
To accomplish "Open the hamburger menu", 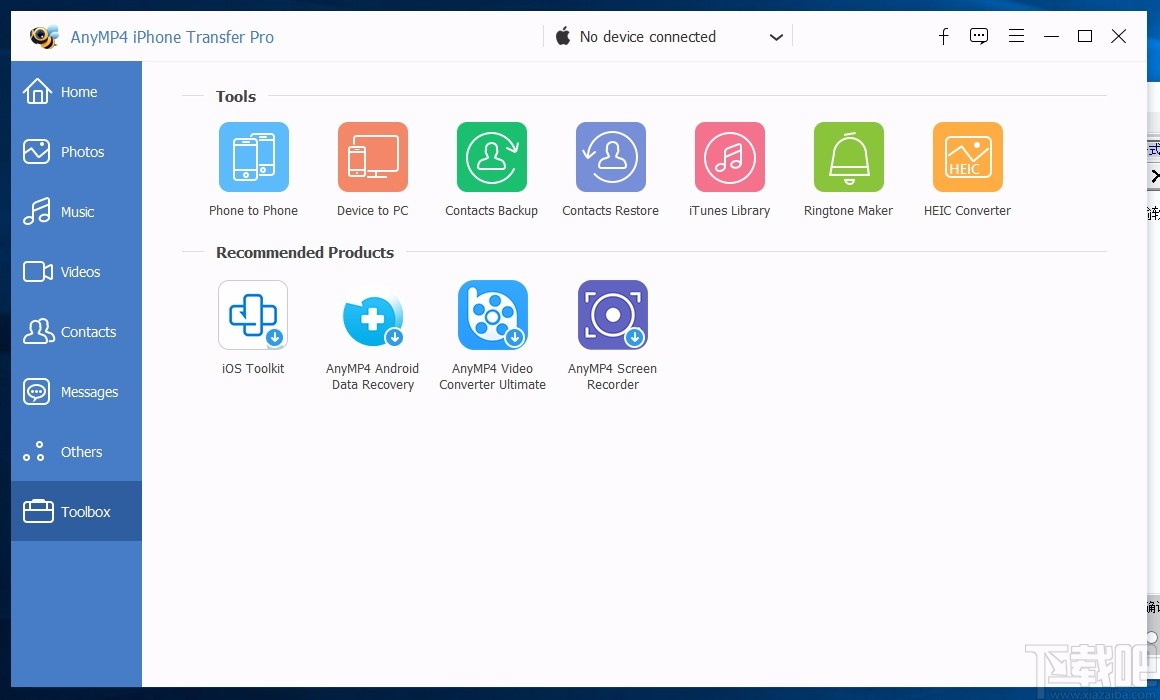I will tap(1016, 36).
